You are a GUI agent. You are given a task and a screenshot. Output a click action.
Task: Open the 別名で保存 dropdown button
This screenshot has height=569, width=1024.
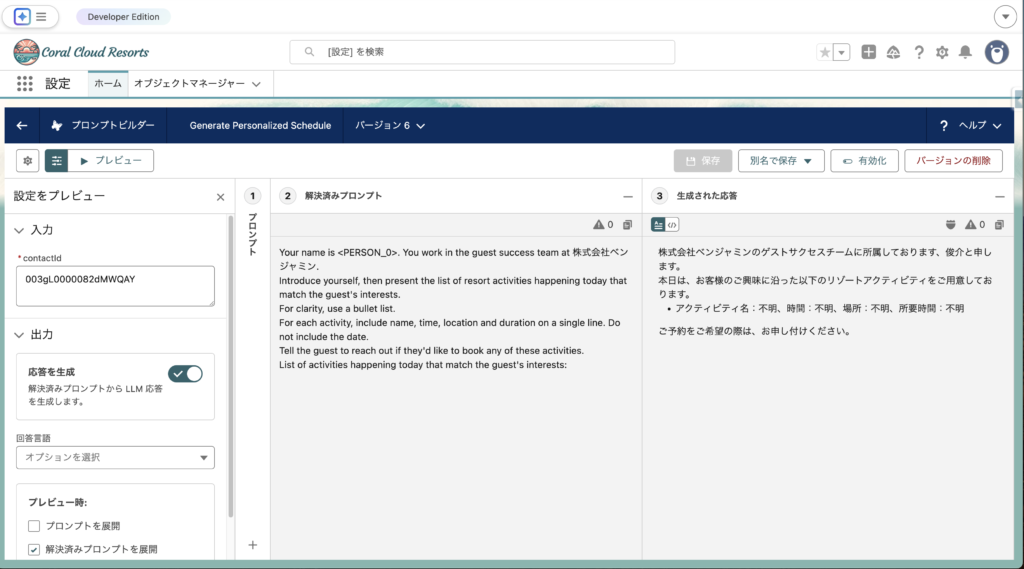click(x=780, y=160)
